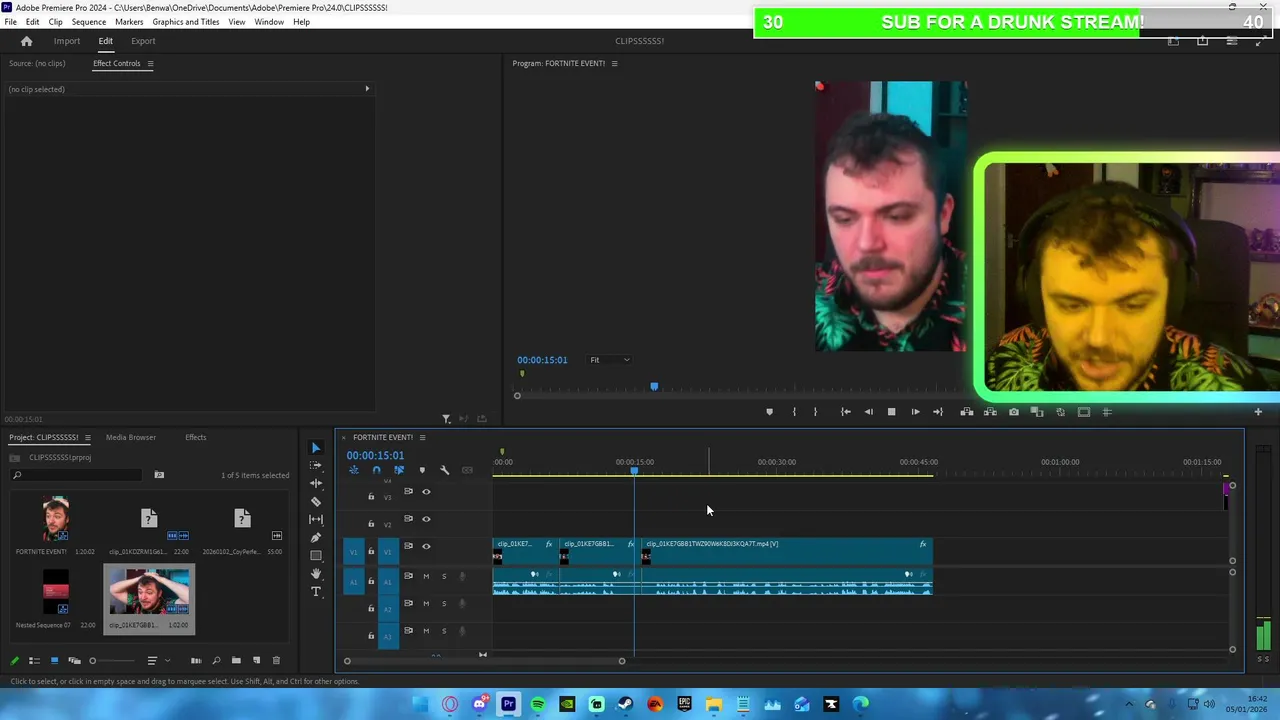The height and width of the screenshot is (720, 1280).
Task: Mute audio track A1
Action: click(426, 576)
